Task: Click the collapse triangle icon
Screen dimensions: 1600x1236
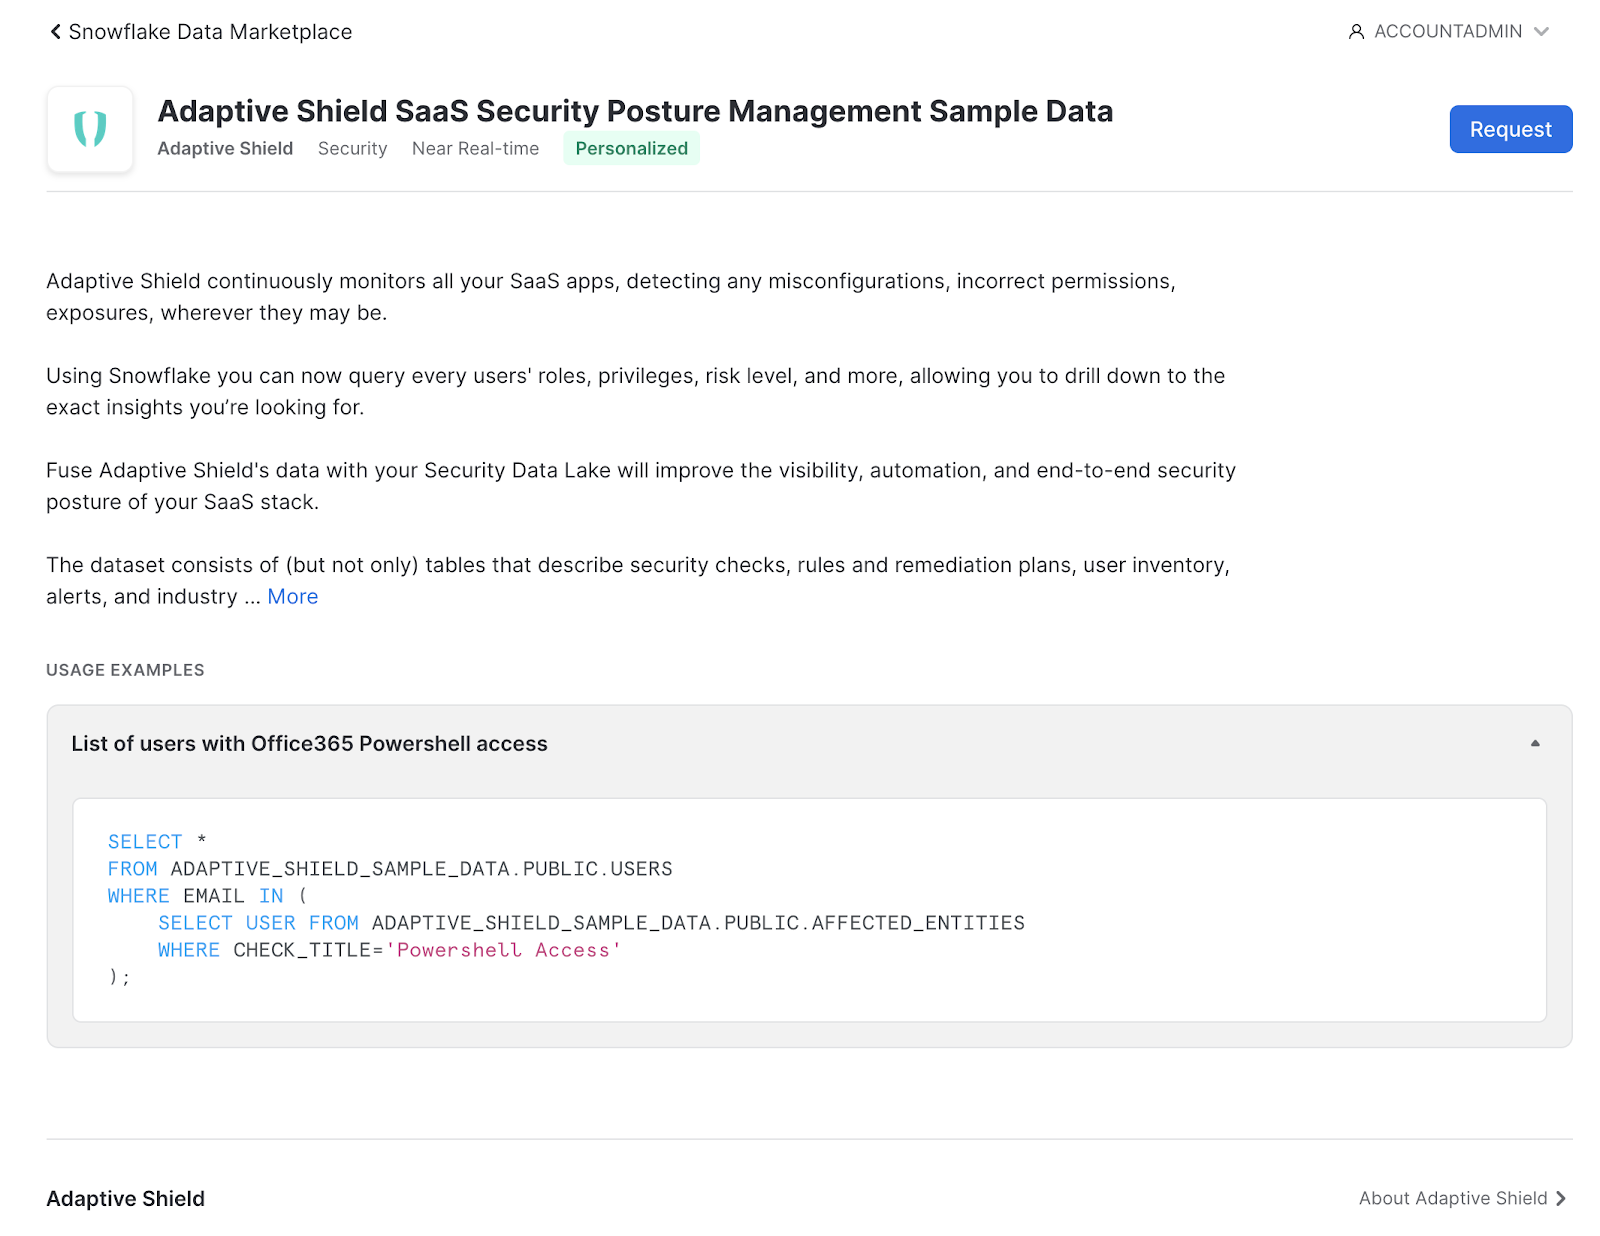Action: click(1535, 744)
